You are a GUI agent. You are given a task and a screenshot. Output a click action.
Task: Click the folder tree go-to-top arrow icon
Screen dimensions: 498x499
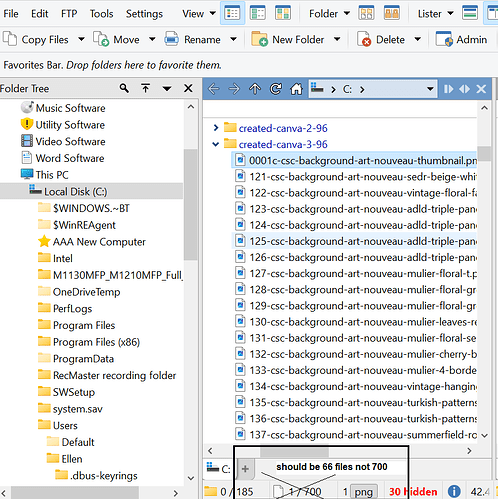point(145,88)
